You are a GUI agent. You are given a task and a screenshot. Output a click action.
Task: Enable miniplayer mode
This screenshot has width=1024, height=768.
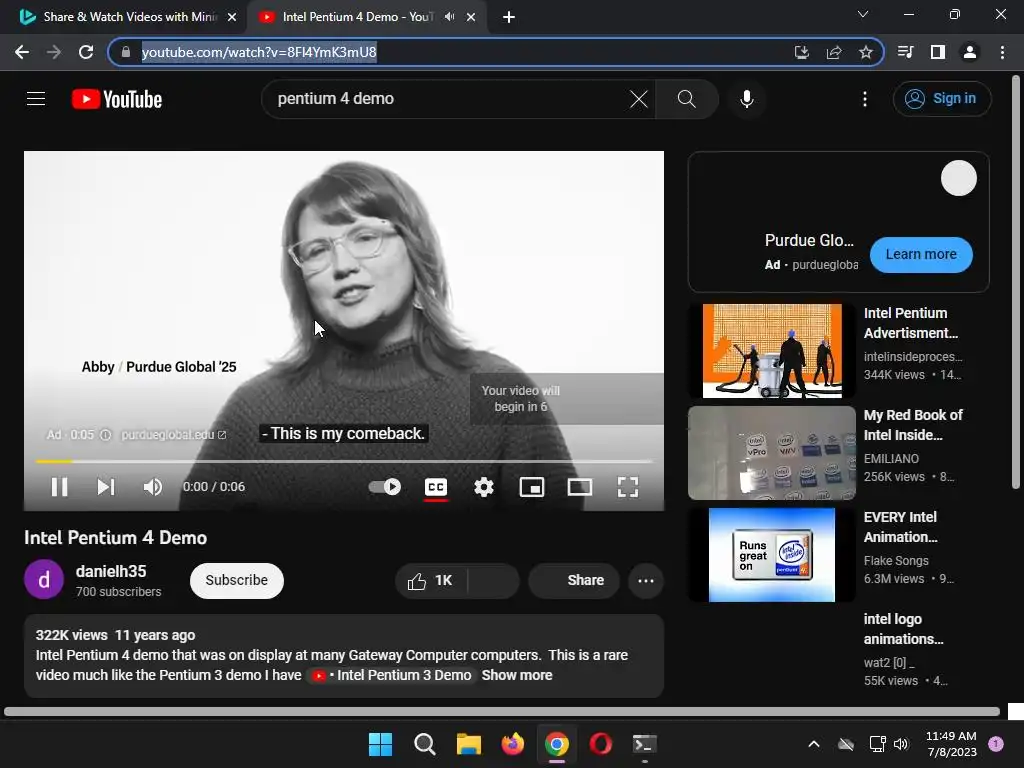[x=532, y=487]
